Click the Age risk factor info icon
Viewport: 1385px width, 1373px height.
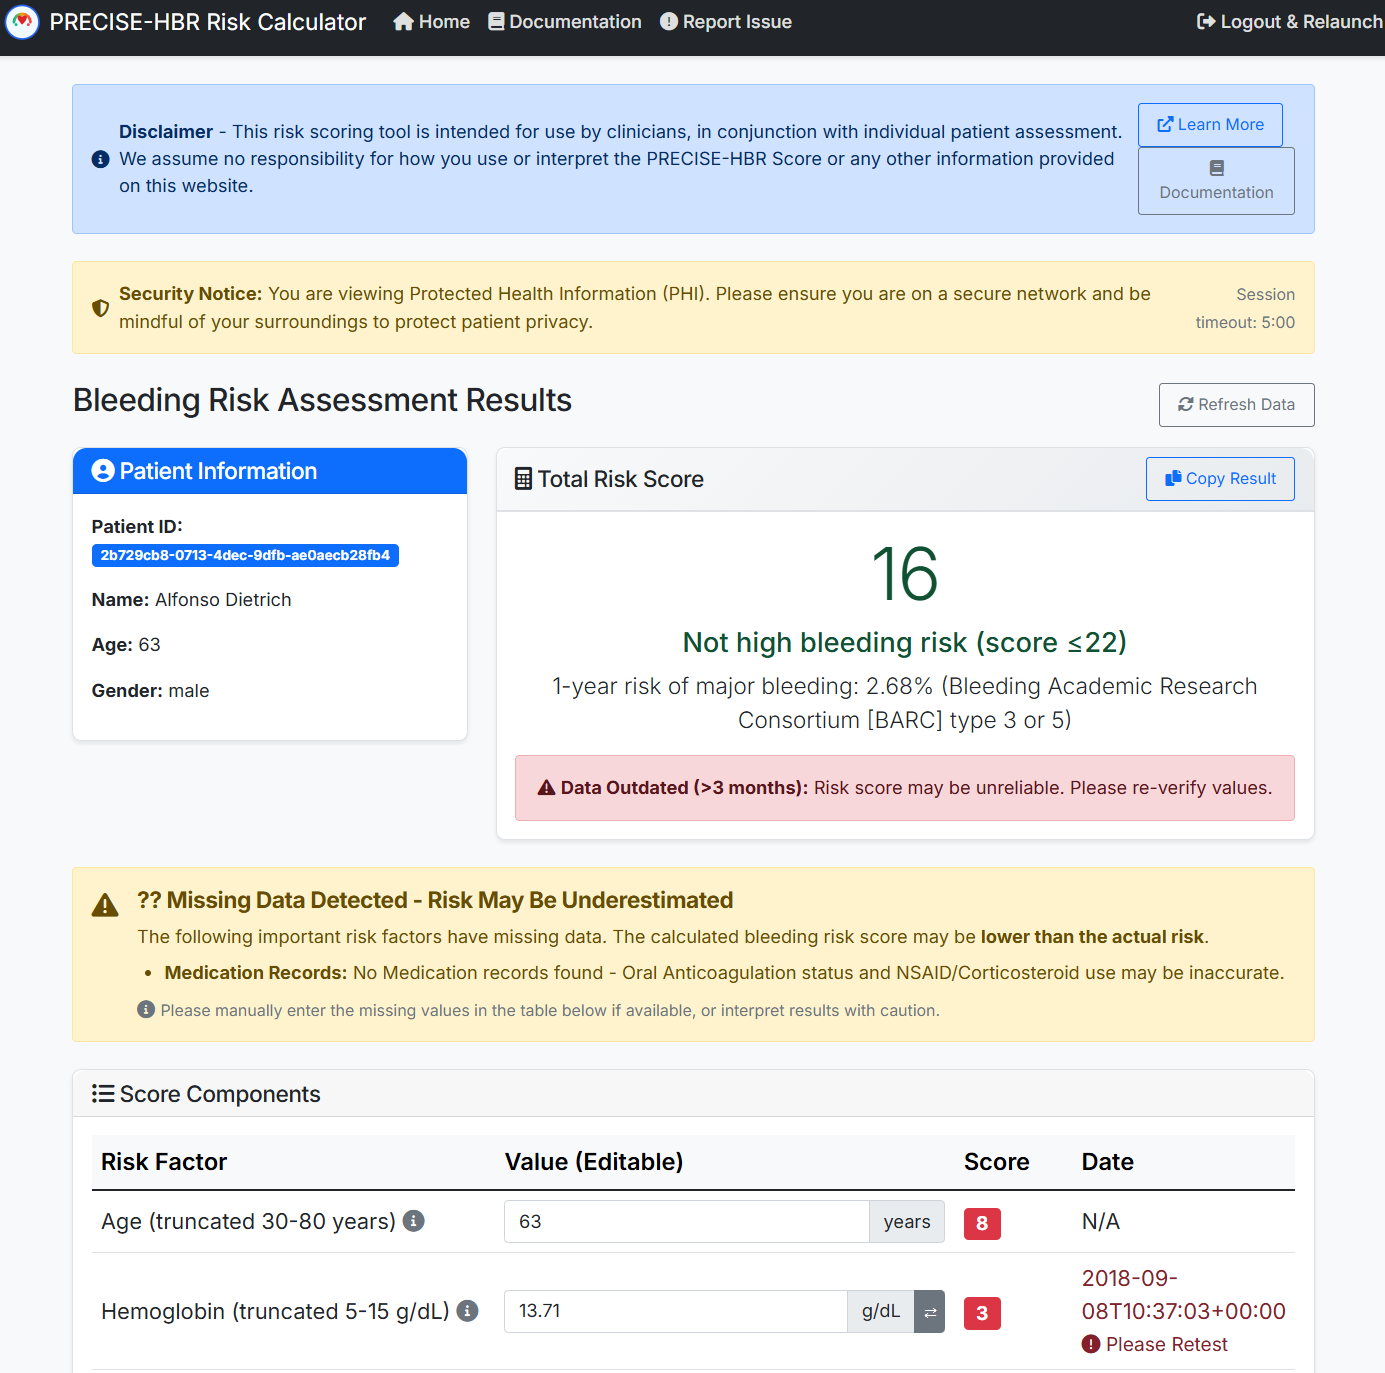[x=414, y=1221]
